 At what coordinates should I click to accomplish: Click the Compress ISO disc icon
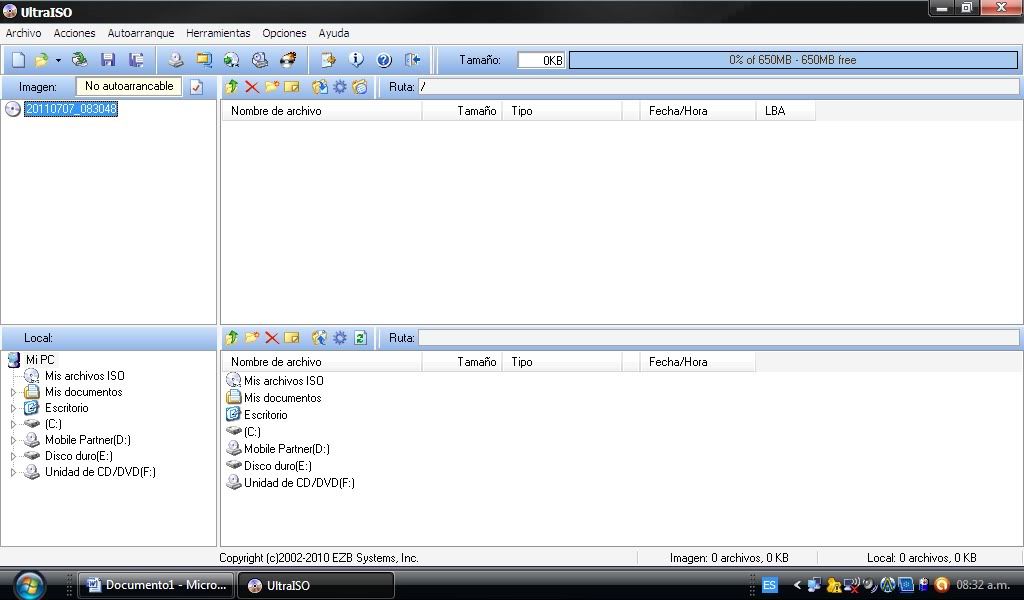coord(231,60)
